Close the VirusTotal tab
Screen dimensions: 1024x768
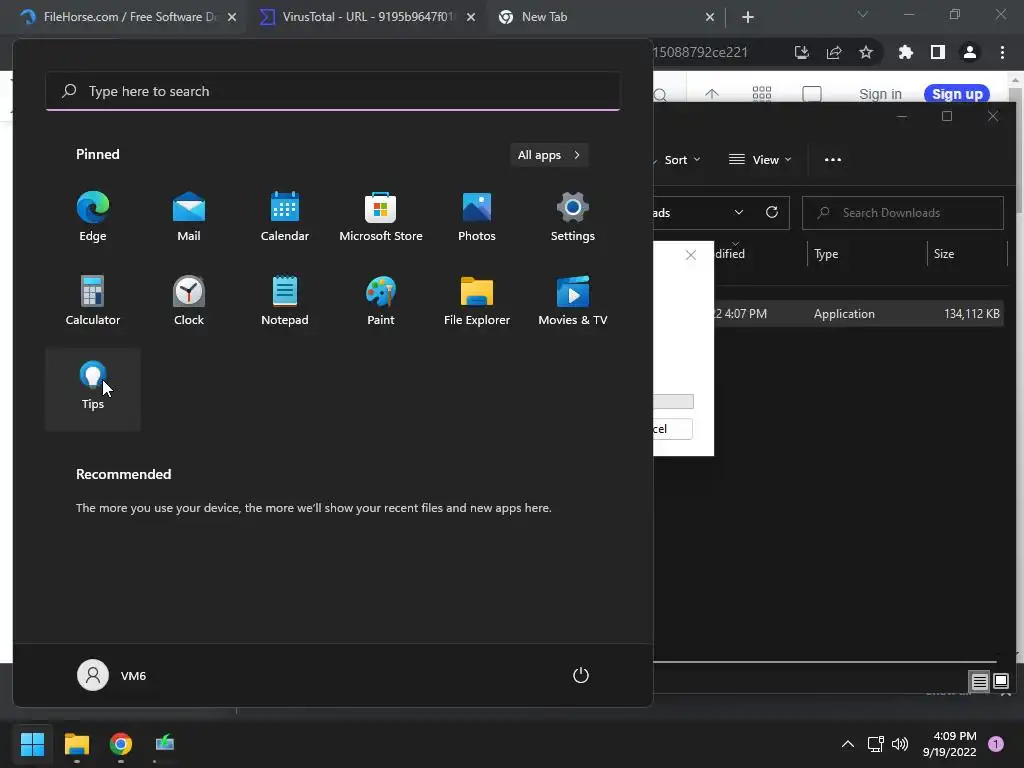tap(471, 17)
